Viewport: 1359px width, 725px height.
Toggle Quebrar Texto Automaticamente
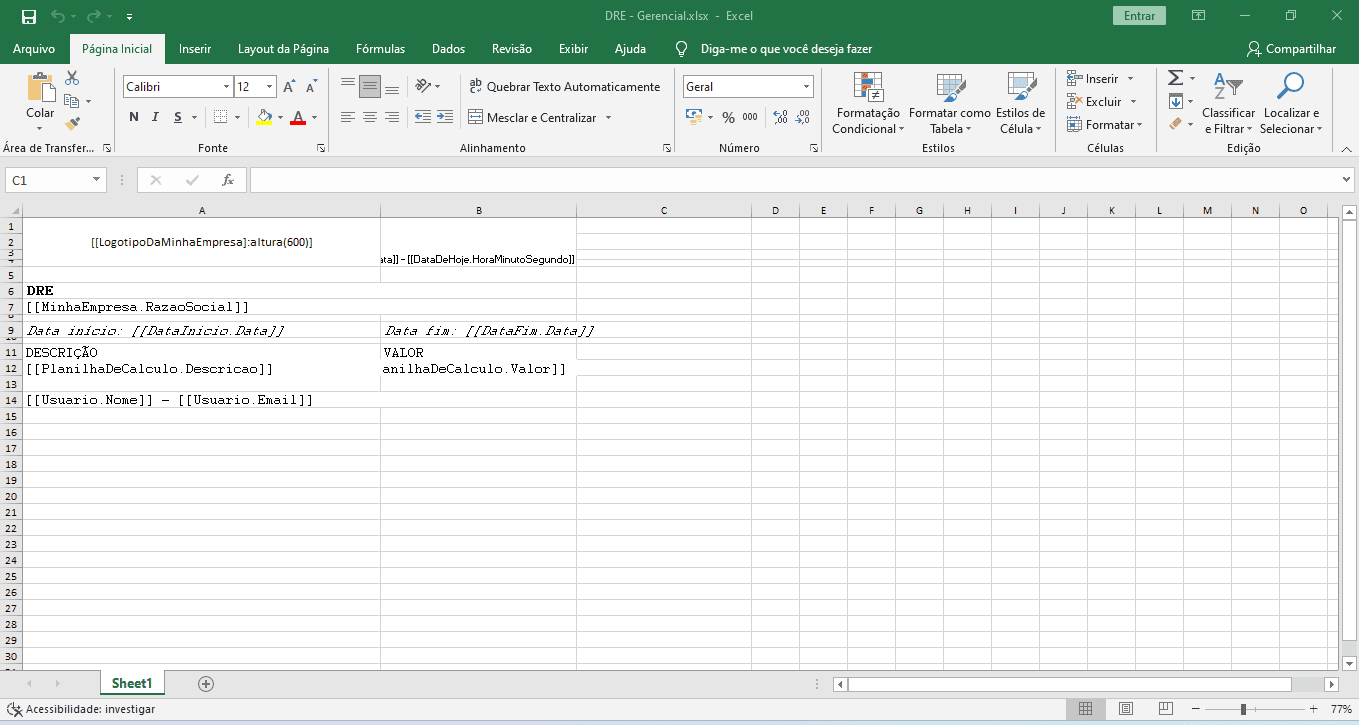565,87
